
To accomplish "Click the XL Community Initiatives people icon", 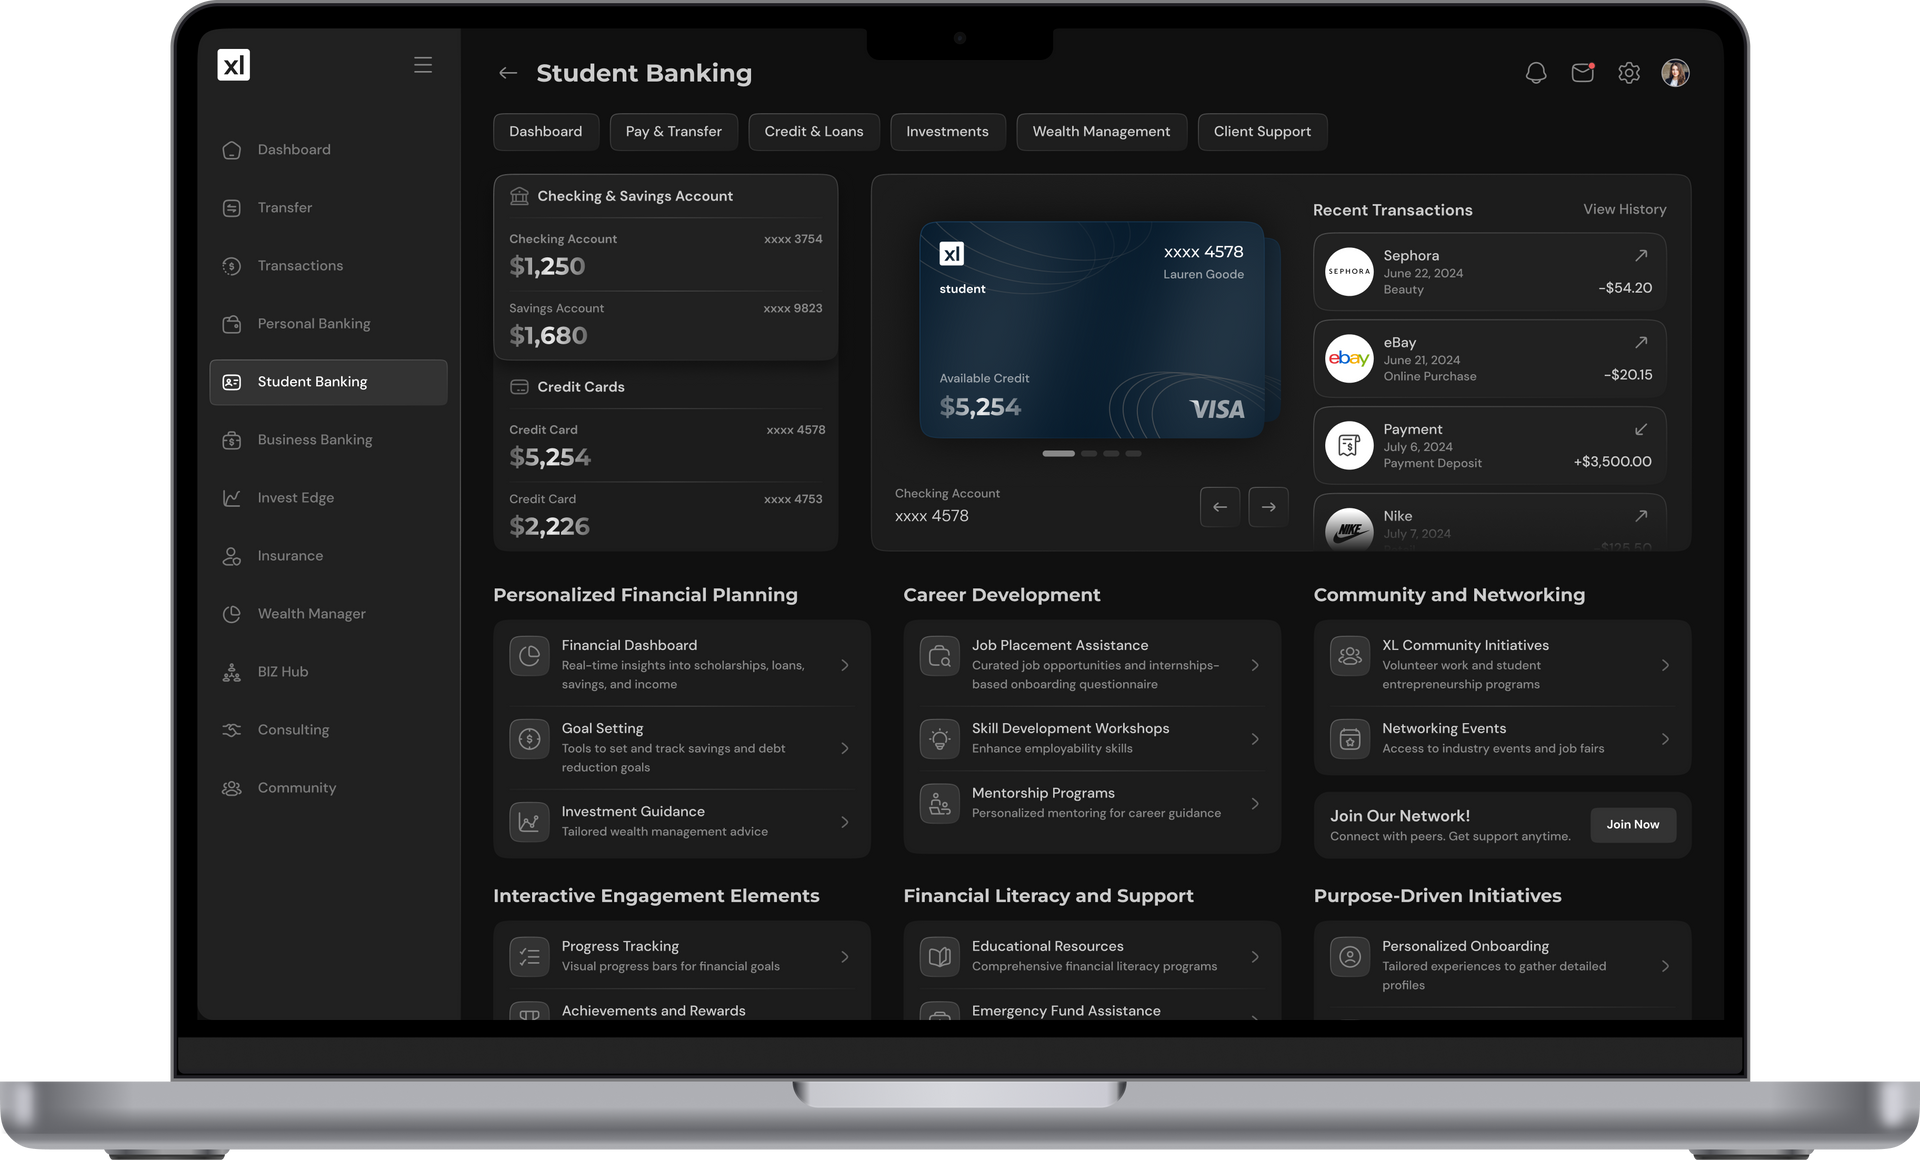I will coord(1350,656).
